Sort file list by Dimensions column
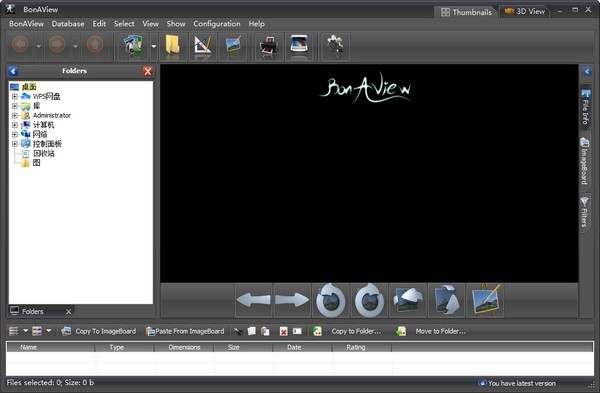Viewport: 600px width, 393px height. [x=184, y=347]
